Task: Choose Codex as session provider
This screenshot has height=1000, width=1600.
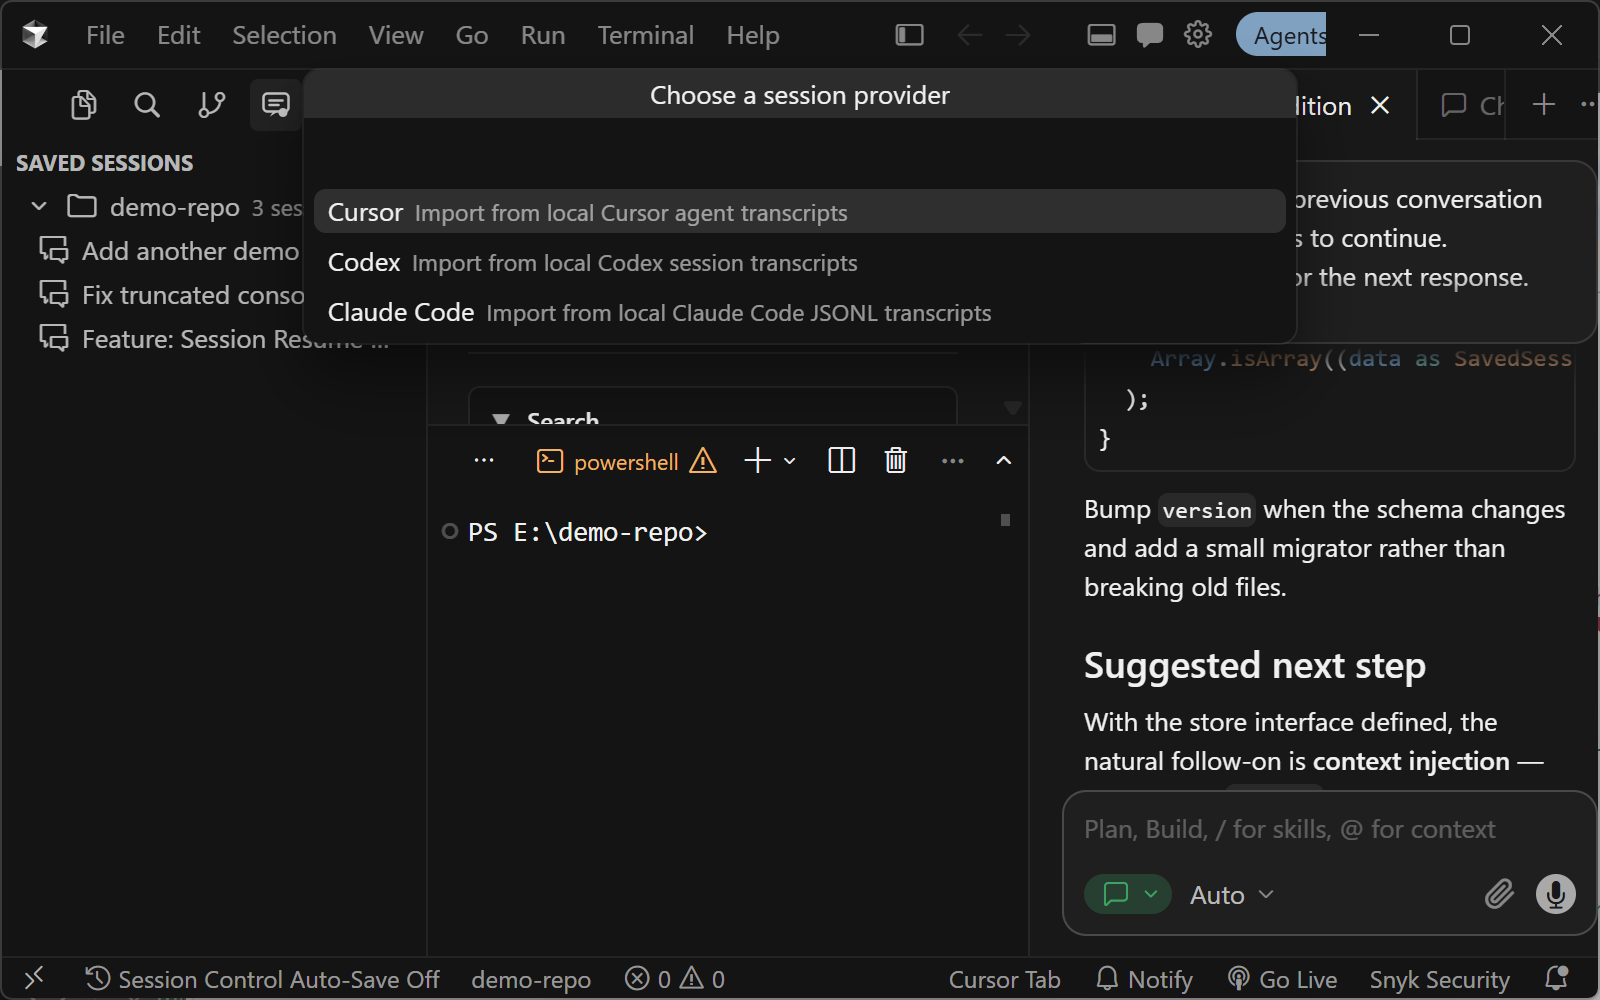Action: coord(799,262)
